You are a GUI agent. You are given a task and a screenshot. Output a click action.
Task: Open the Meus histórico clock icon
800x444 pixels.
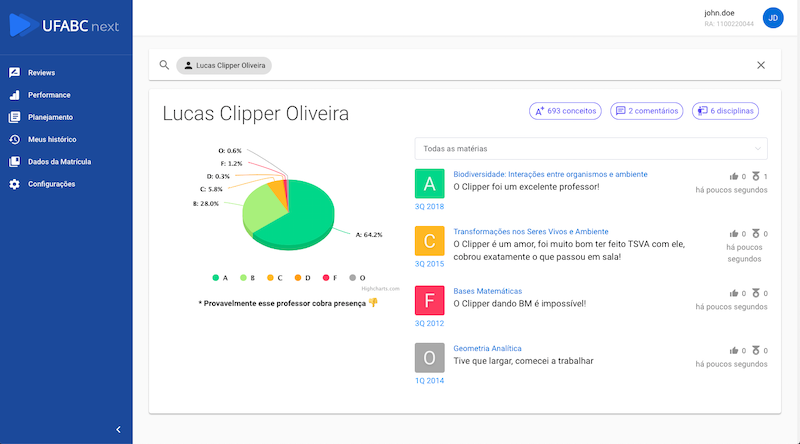14,139
